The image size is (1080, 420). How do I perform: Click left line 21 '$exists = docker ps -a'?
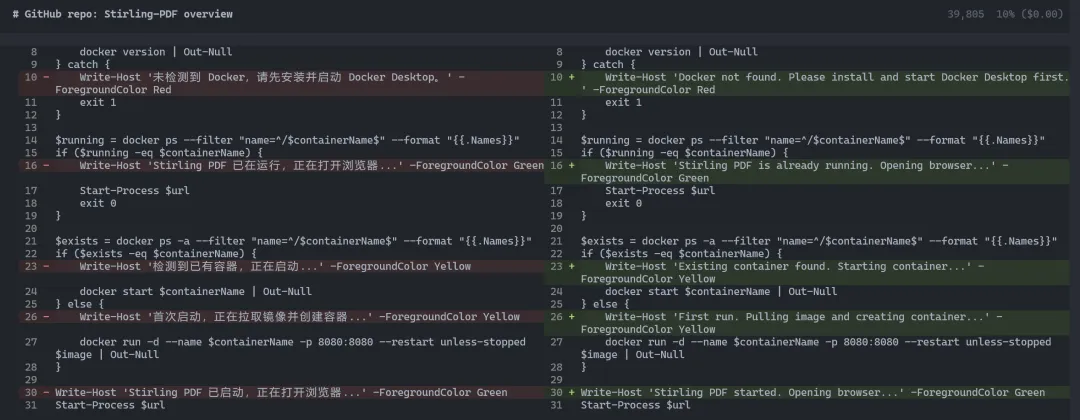coord(293,241)
